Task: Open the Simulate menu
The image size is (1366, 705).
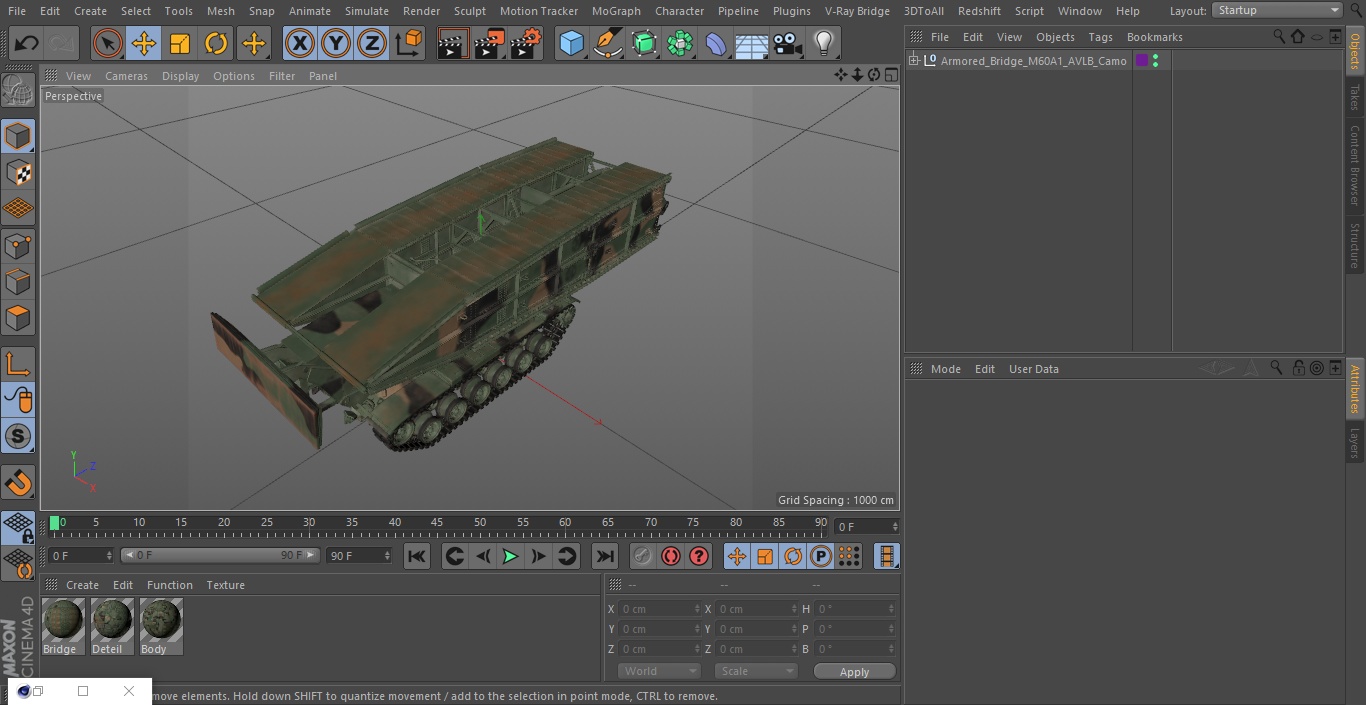Action: point(367,11)
